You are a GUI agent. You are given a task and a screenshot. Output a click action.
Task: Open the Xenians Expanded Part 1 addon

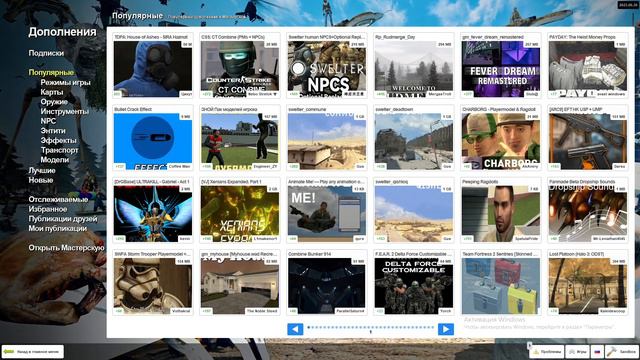[x=240, y=211]
